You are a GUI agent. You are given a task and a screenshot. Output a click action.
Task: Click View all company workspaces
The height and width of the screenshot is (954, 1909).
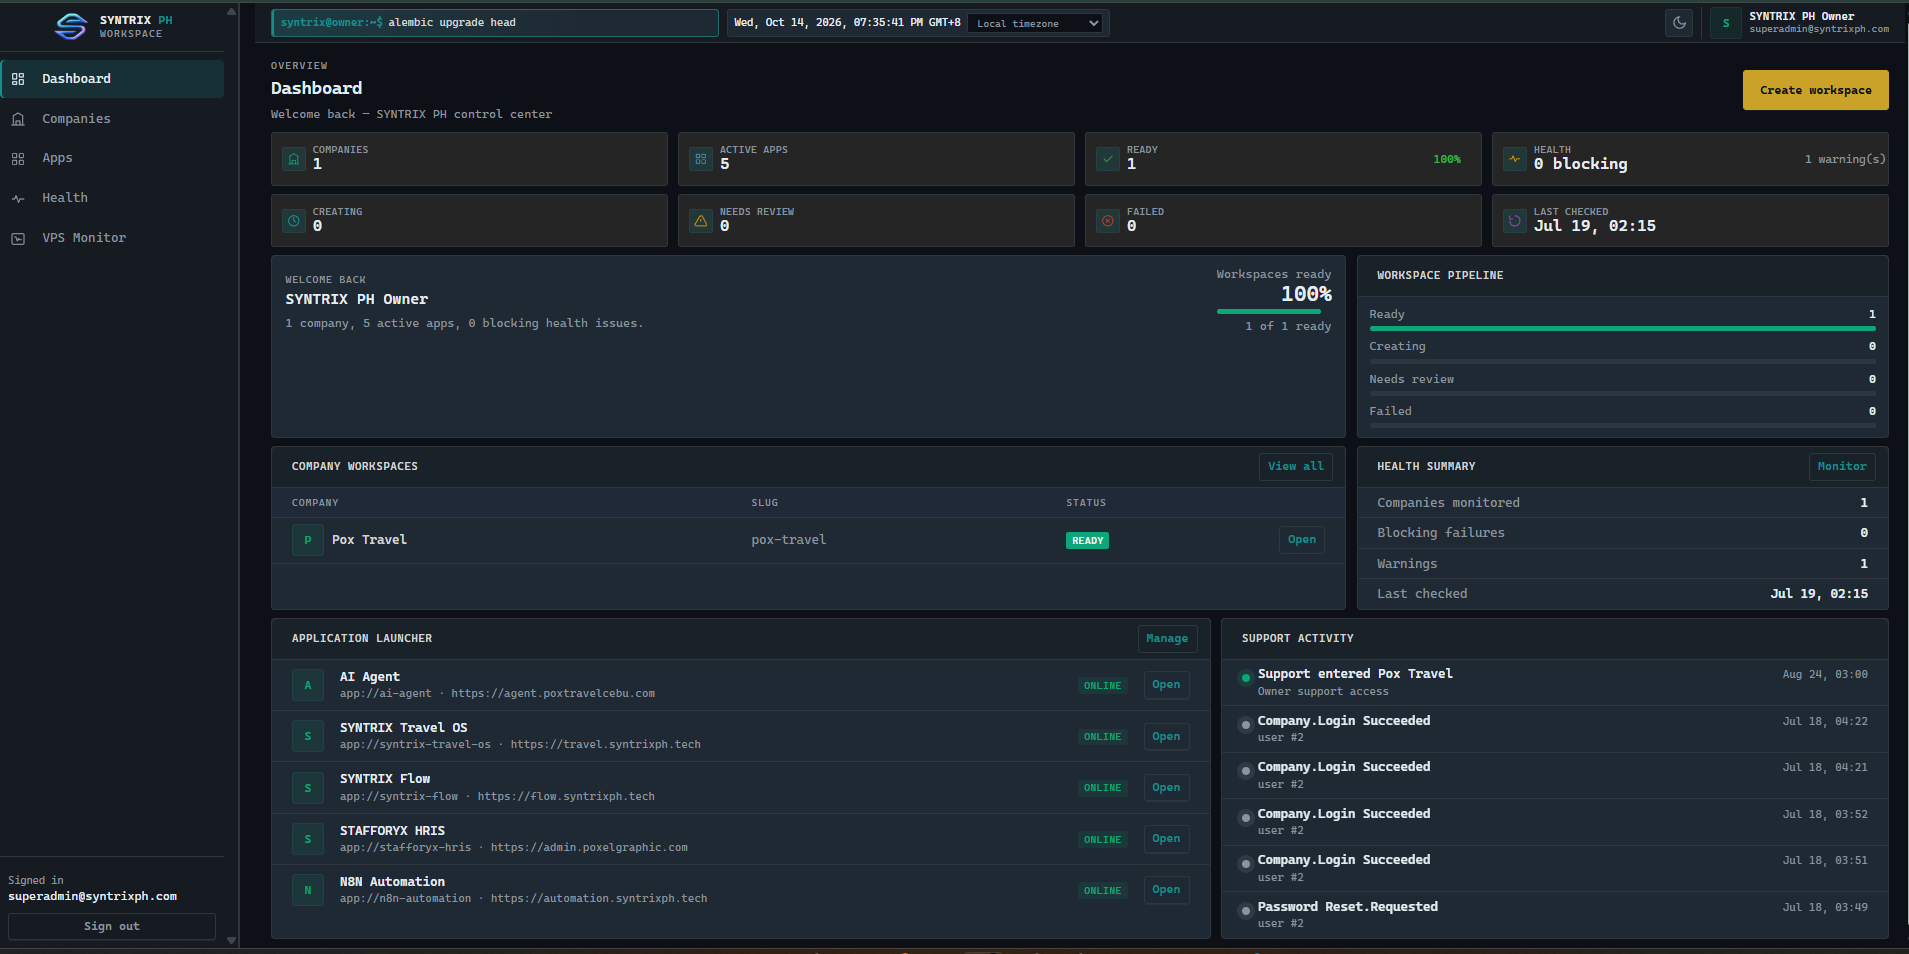pyautogui.click(x=1295, y=467)
